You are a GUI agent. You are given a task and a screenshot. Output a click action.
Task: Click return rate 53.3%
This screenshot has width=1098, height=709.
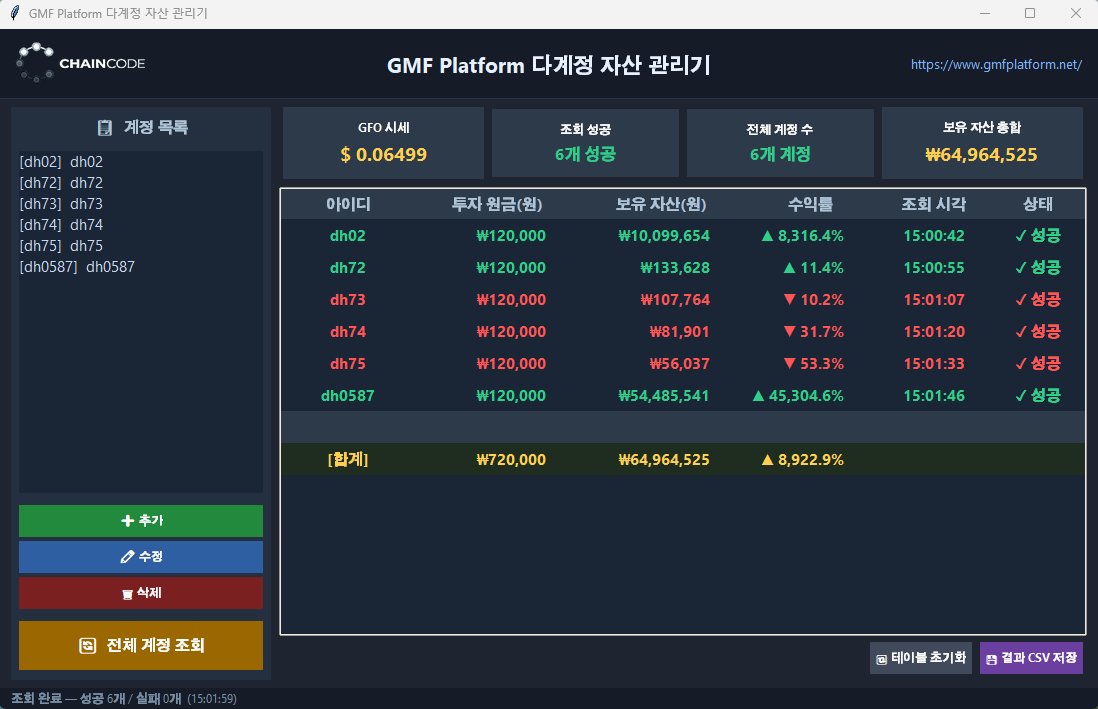pyautogui.click(x=814, y=364)
